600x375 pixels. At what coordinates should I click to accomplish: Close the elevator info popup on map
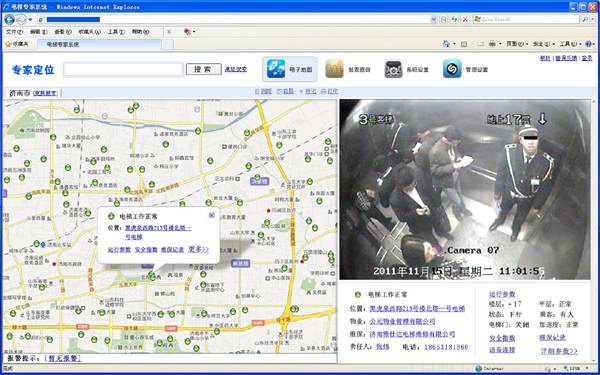point(211,215)
